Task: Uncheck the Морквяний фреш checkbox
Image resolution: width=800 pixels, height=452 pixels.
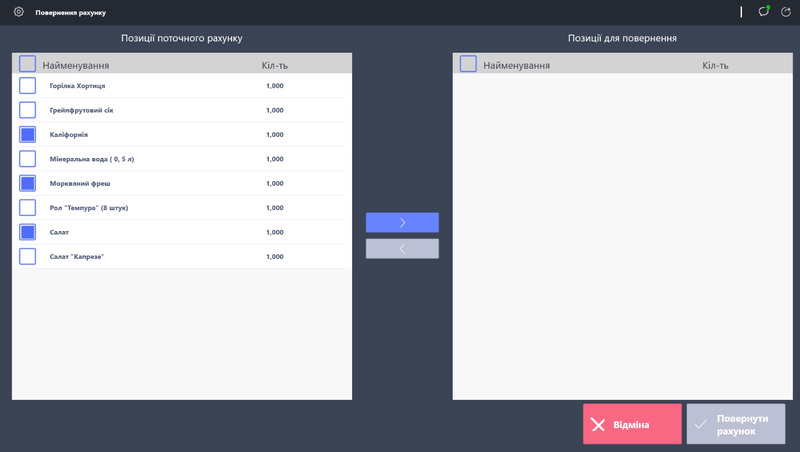Action: coord(28,183)
